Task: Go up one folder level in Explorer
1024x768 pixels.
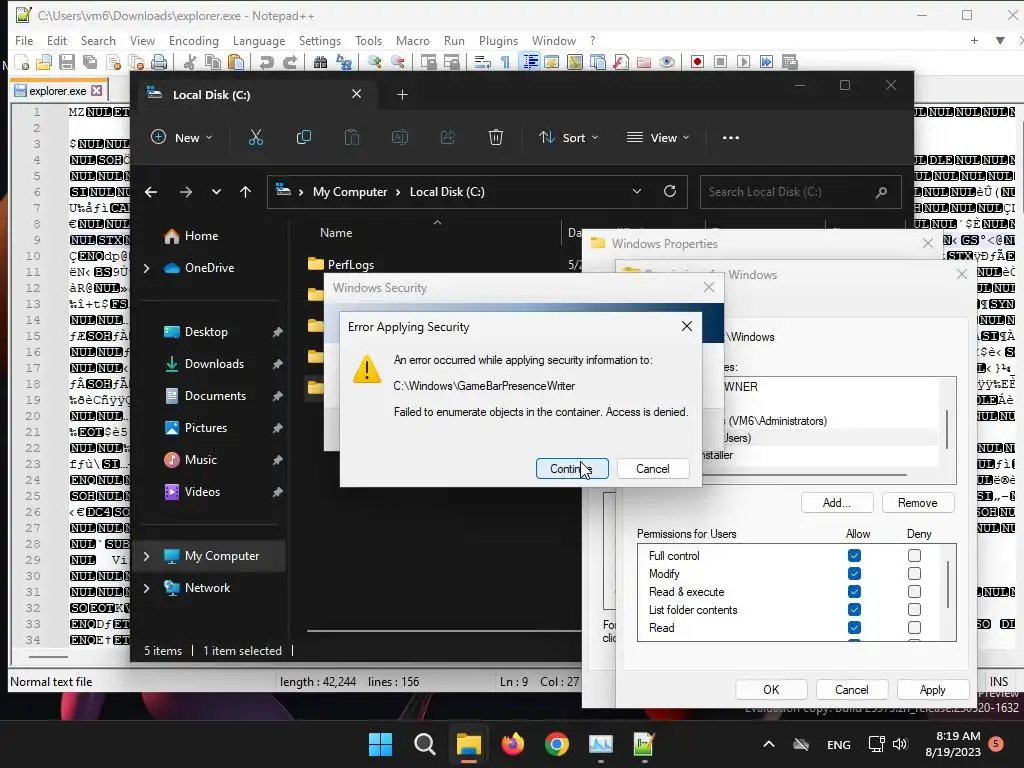Action: 246,192
